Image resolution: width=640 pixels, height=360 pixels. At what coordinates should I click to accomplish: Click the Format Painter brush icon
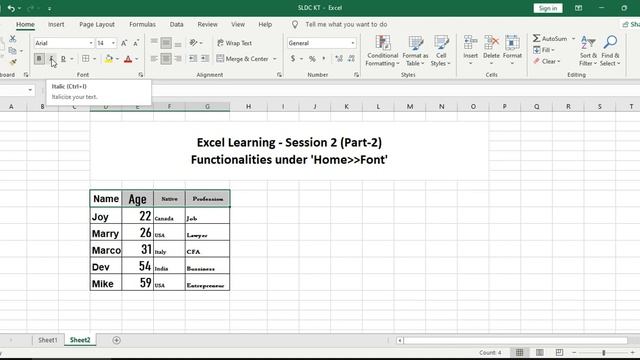coord(13,62)
